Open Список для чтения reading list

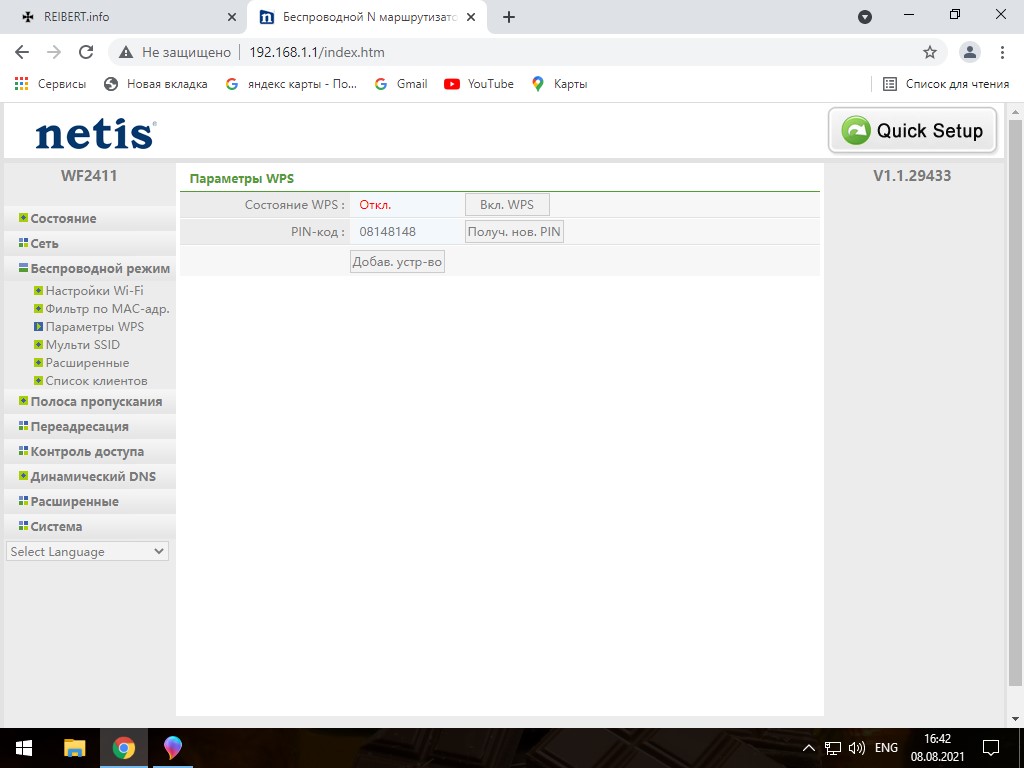(946, 84)
